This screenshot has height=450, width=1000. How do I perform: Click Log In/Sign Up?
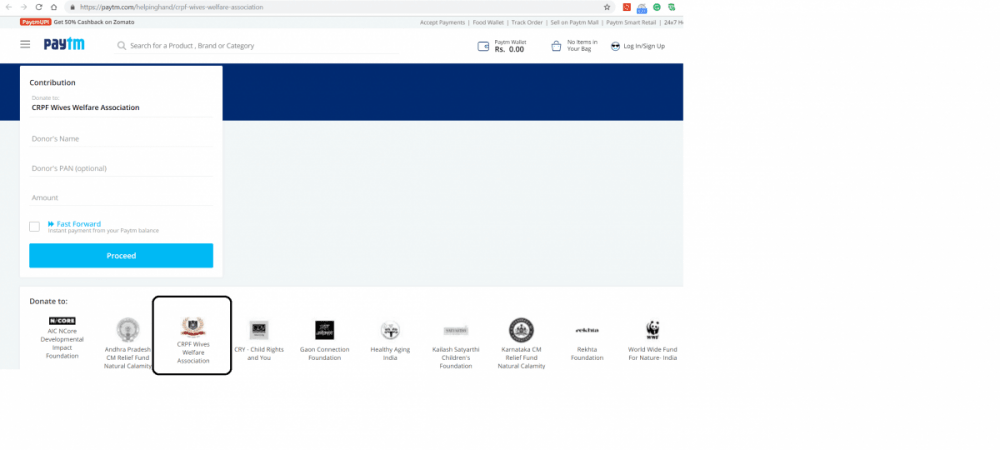643,46
